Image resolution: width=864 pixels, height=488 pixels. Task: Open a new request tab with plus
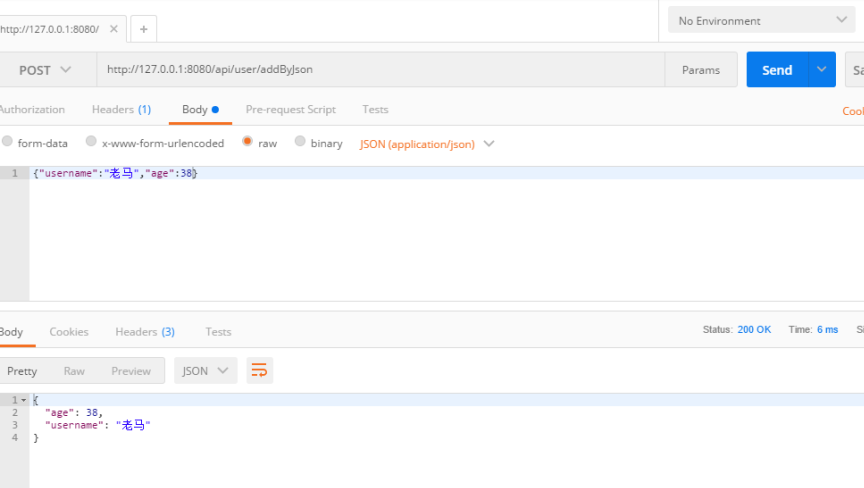(143, 29)
